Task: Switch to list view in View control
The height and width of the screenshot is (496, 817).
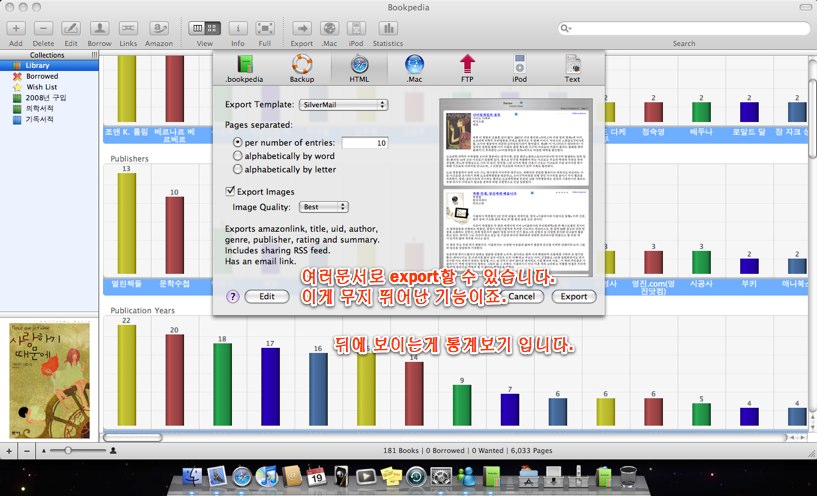Action: [x=197, y=28]
